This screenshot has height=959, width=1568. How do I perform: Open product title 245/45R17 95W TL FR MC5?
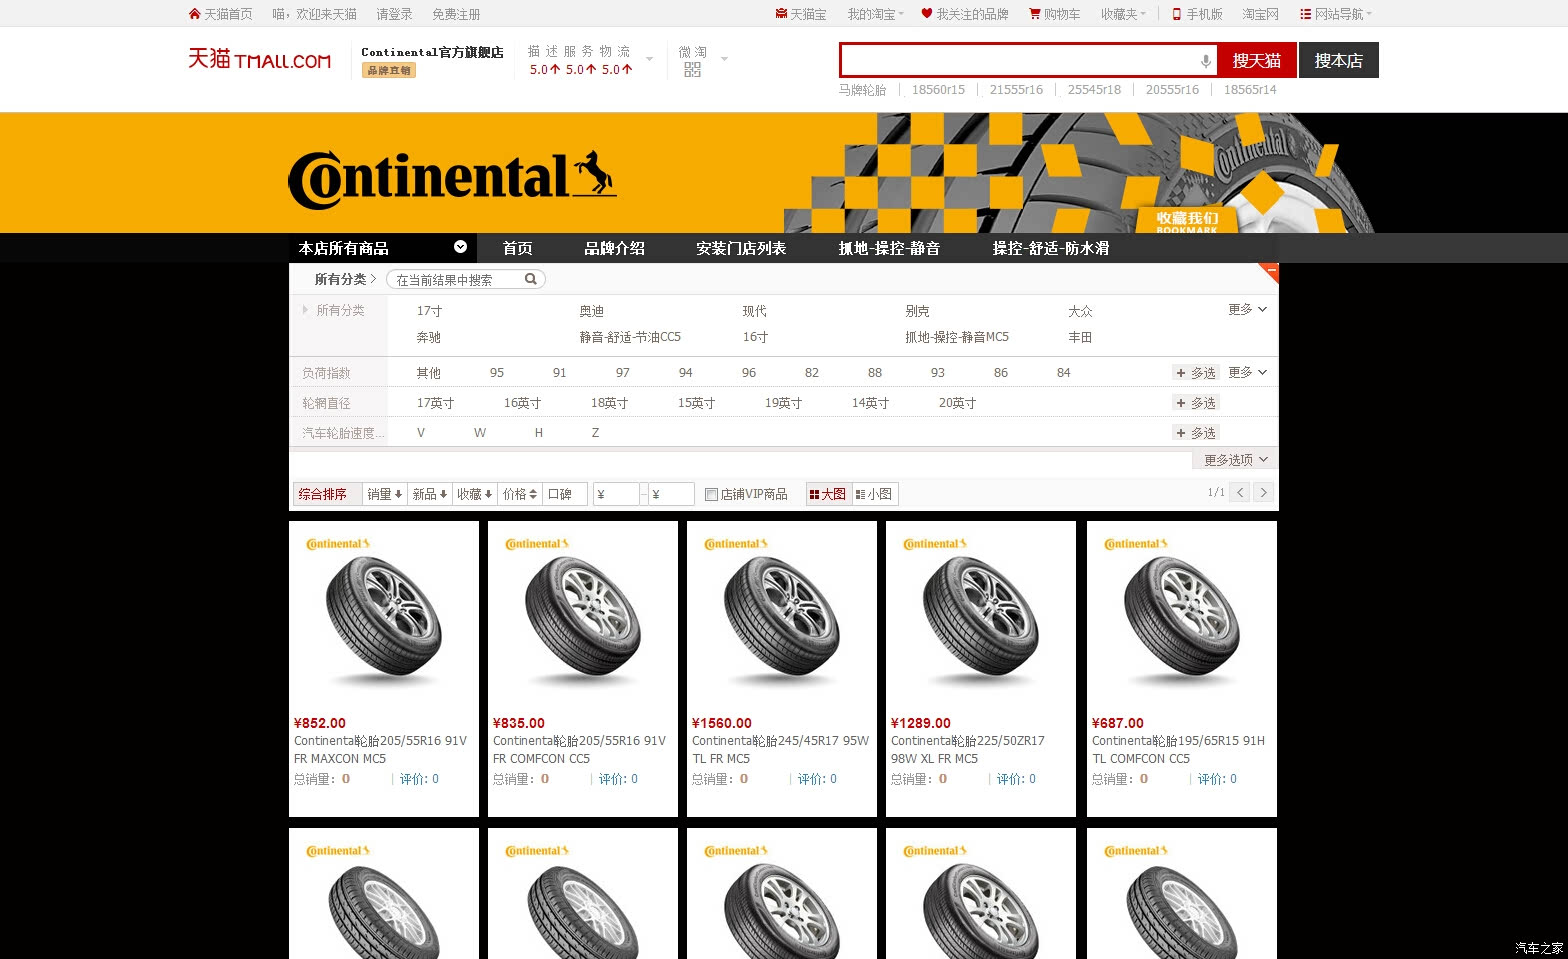[x=780, y=750]
